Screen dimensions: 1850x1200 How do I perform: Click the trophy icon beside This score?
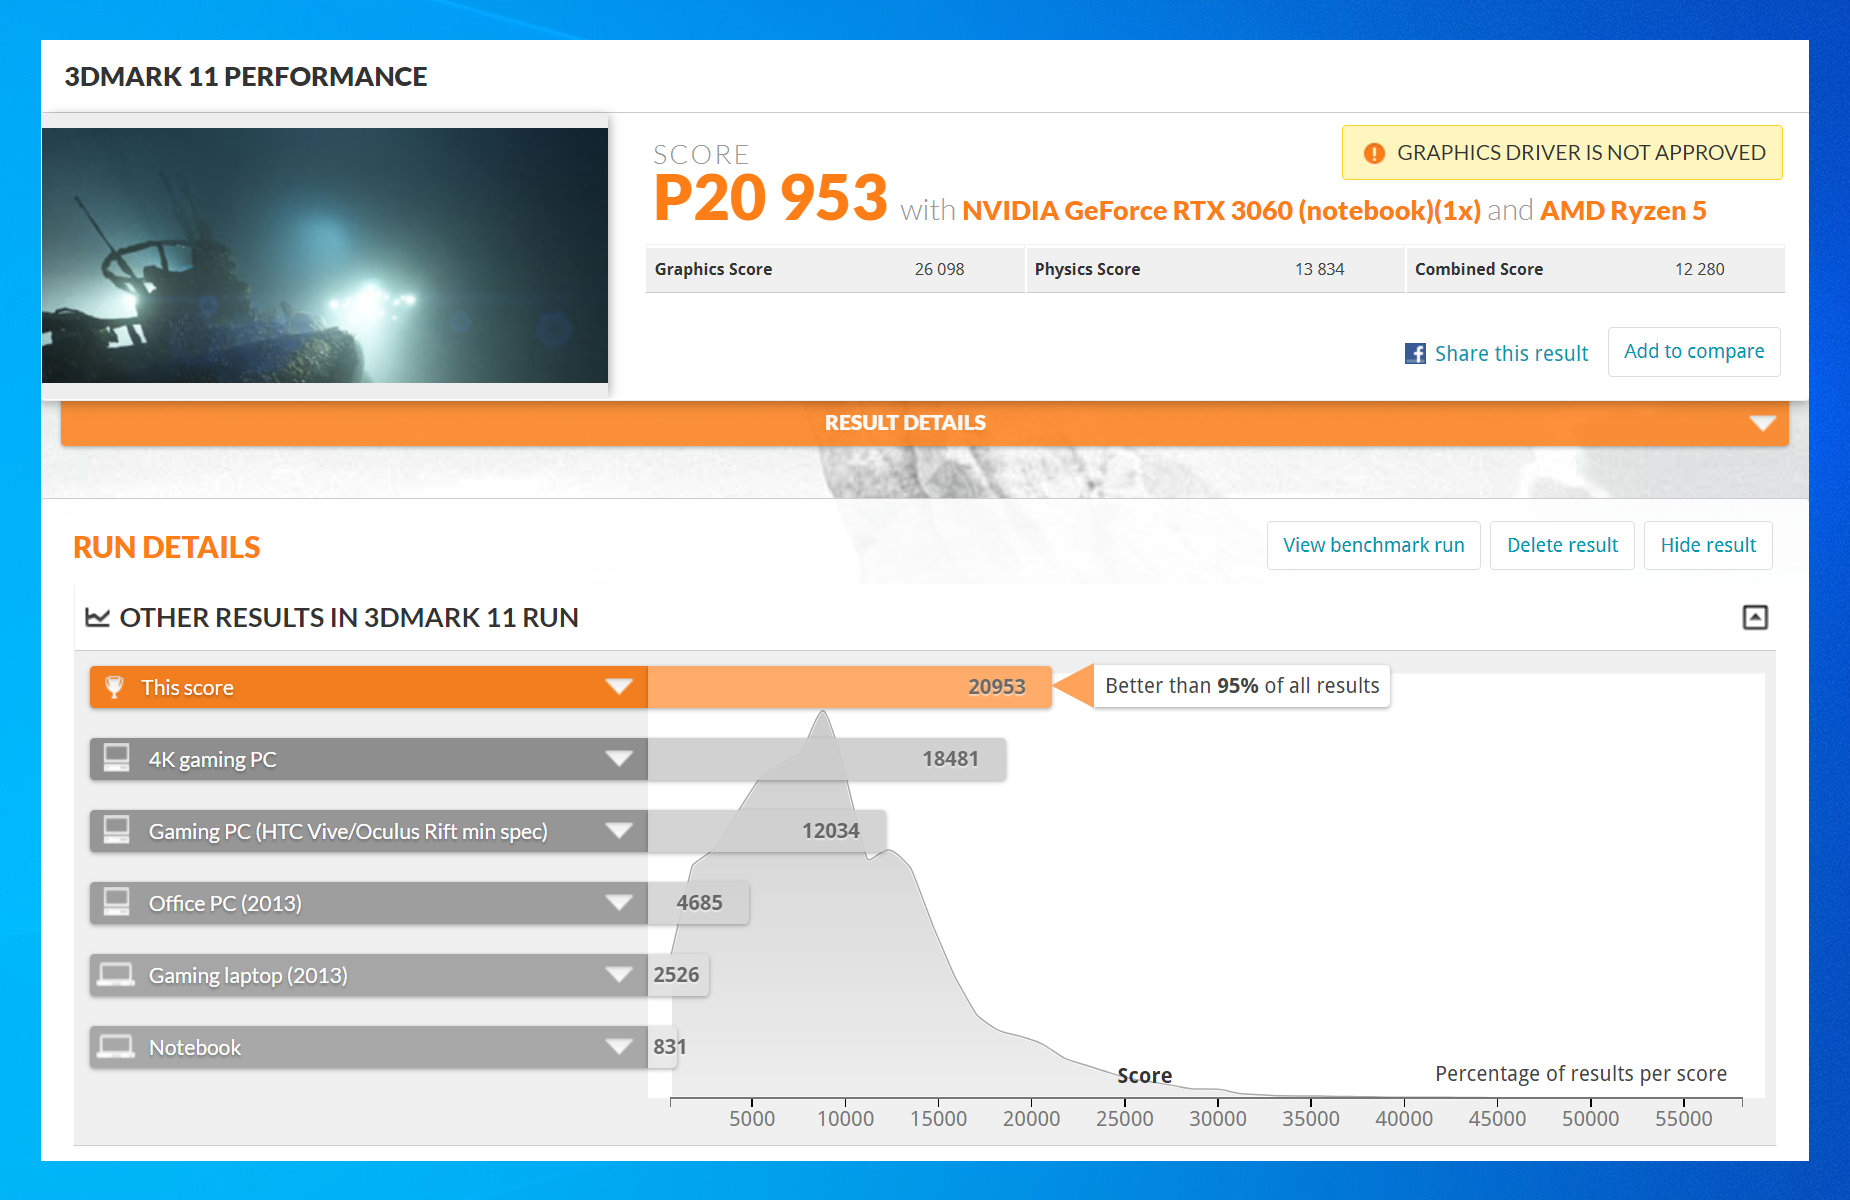(x=115, y=687)
